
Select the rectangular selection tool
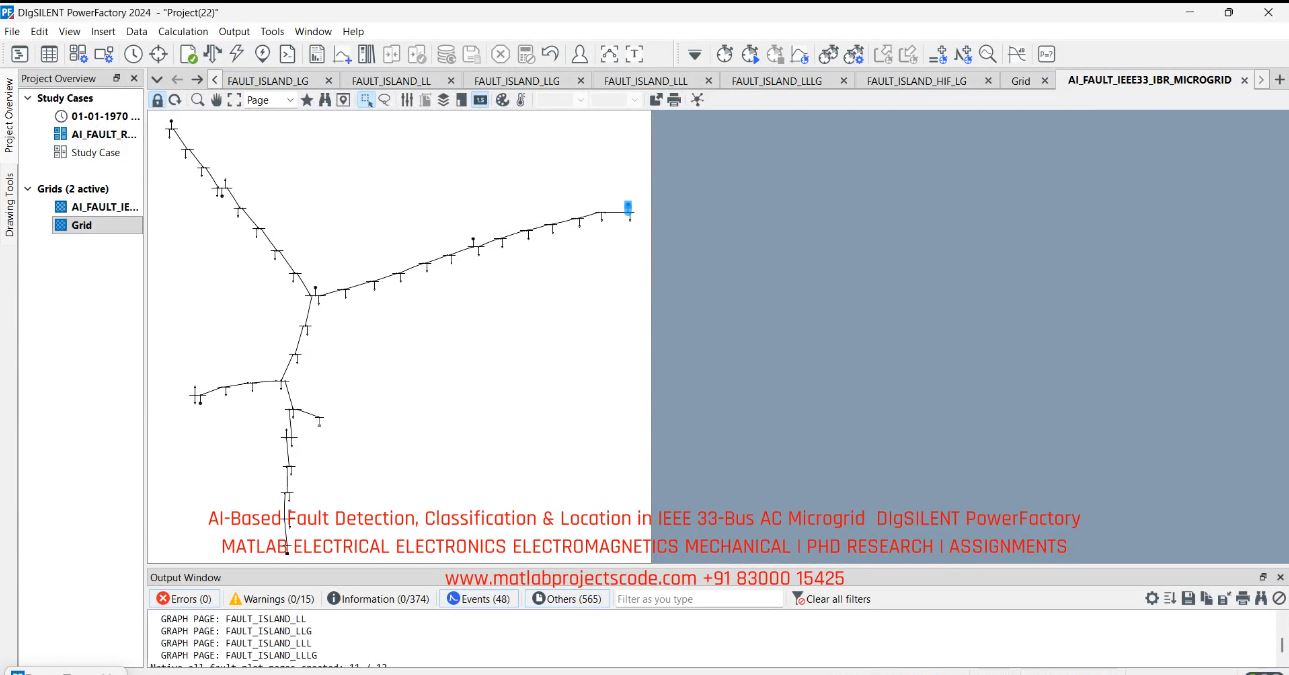coord(366,100)
